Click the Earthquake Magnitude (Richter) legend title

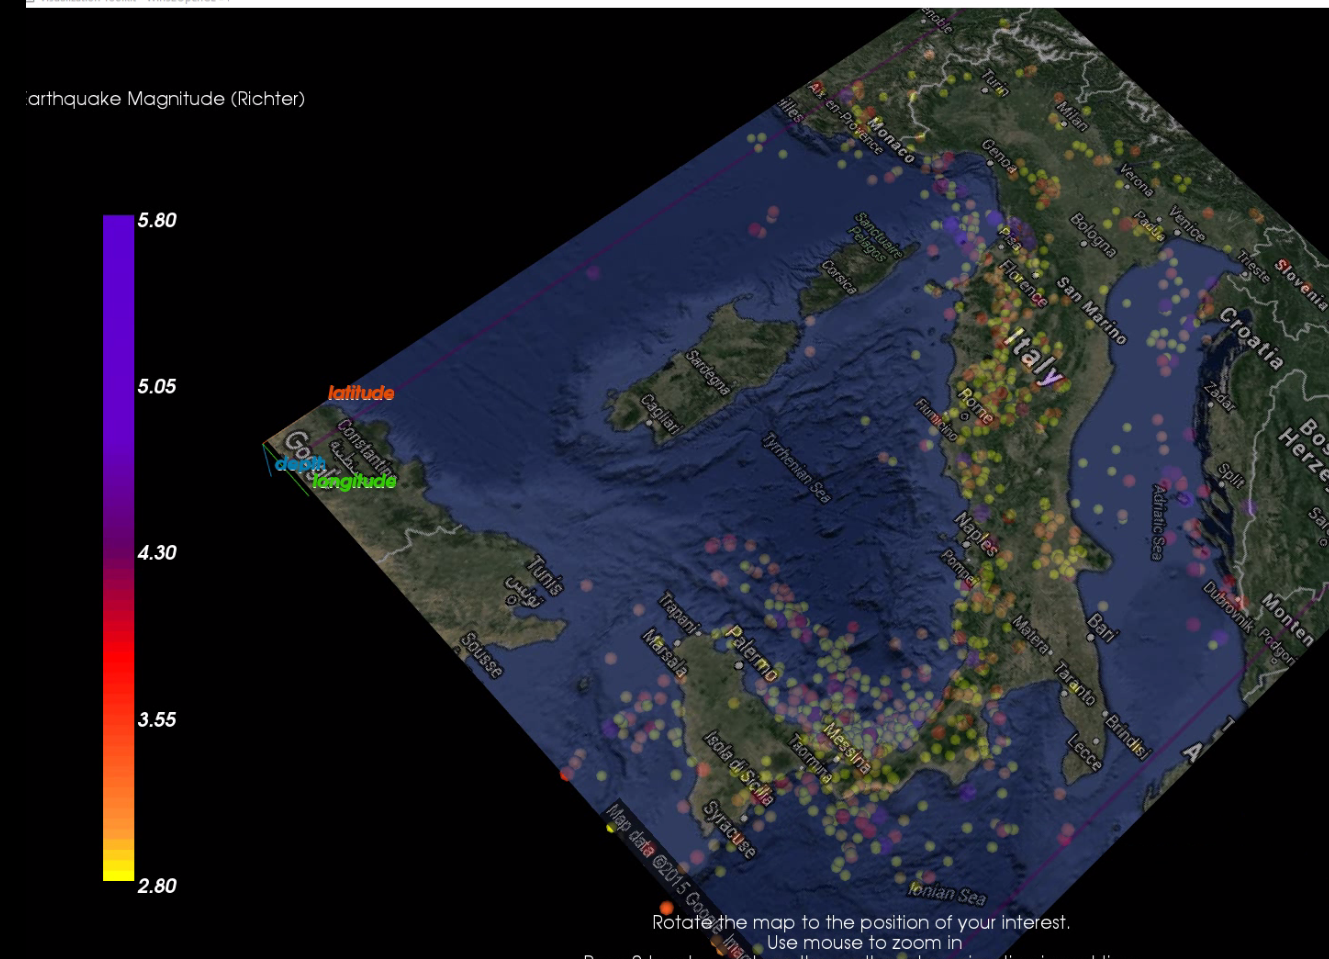coord(165,99)
